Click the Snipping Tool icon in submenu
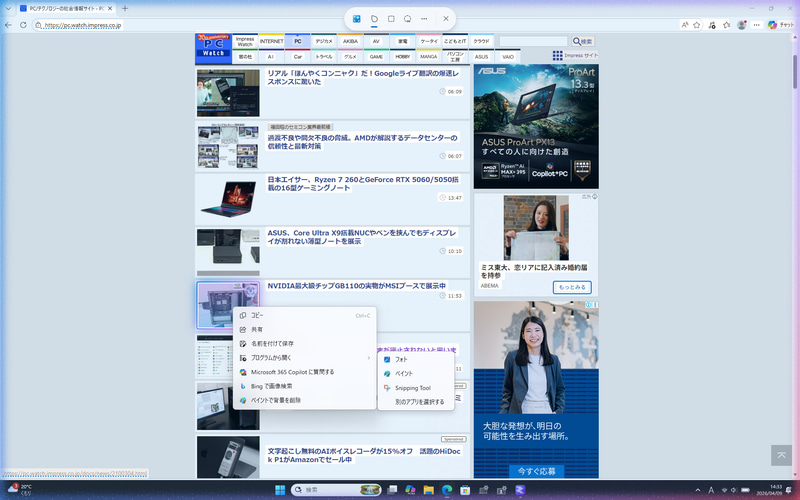The height and width of the screenshot is (500, 800). click(387, 388)
